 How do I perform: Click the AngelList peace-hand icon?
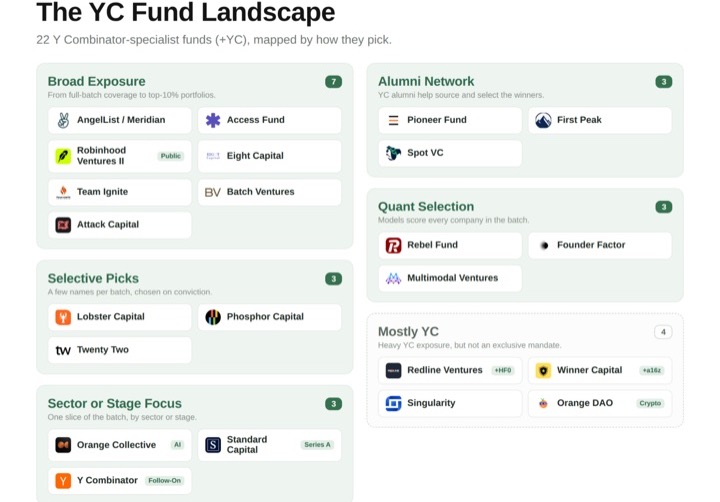(x=63, y=120)
